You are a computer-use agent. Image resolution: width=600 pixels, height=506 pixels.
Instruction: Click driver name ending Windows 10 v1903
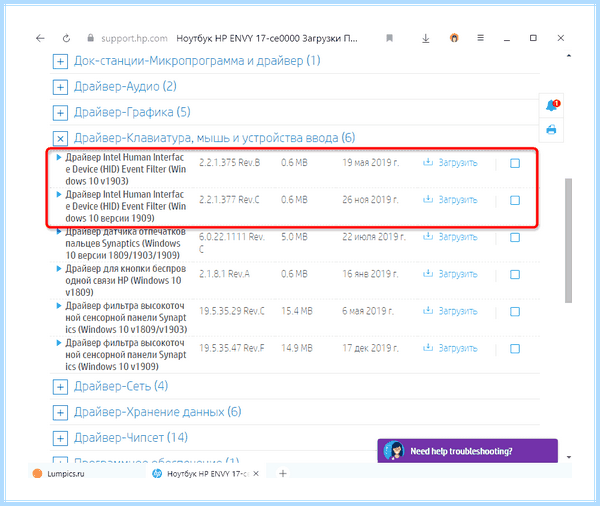coord(126,169)
